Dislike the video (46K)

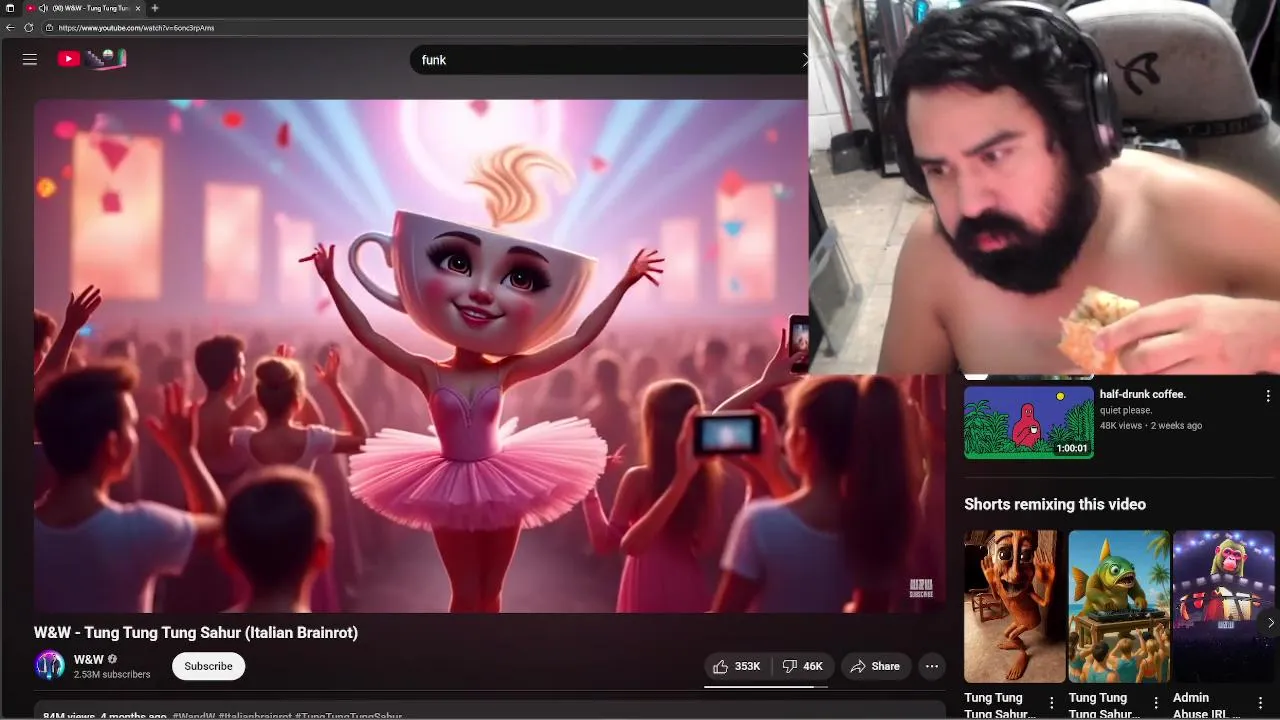pyautogui.click(x=803, y=666)
